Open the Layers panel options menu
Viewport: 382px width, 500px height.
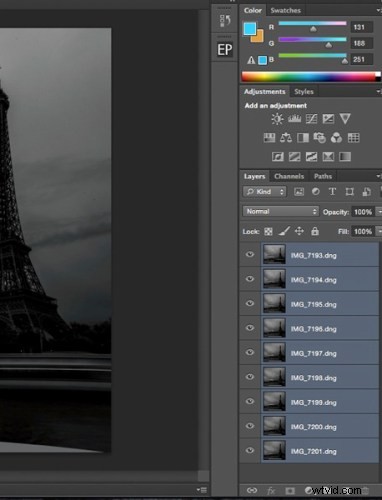coord(379,176)
